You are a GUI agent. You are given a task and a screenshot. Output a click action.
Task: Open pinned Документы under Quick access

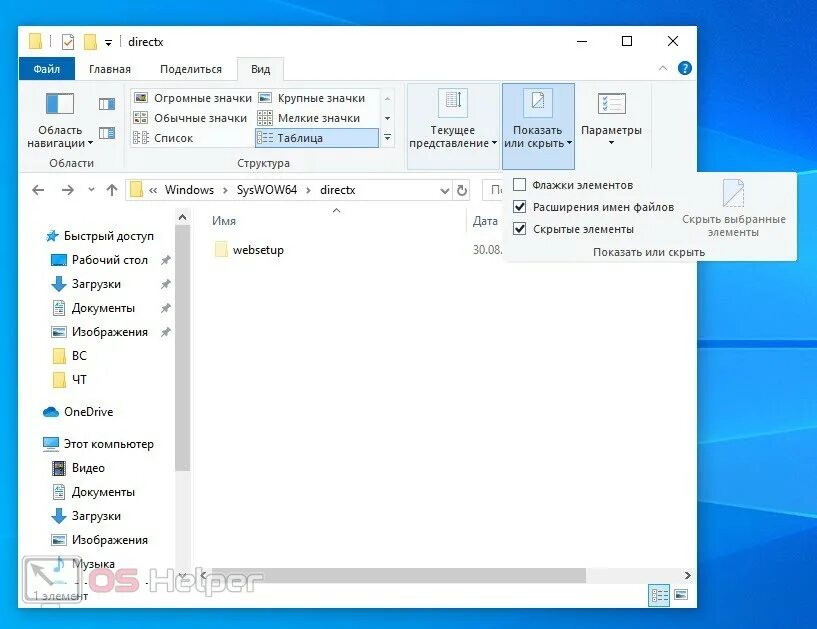coord(103,308)
